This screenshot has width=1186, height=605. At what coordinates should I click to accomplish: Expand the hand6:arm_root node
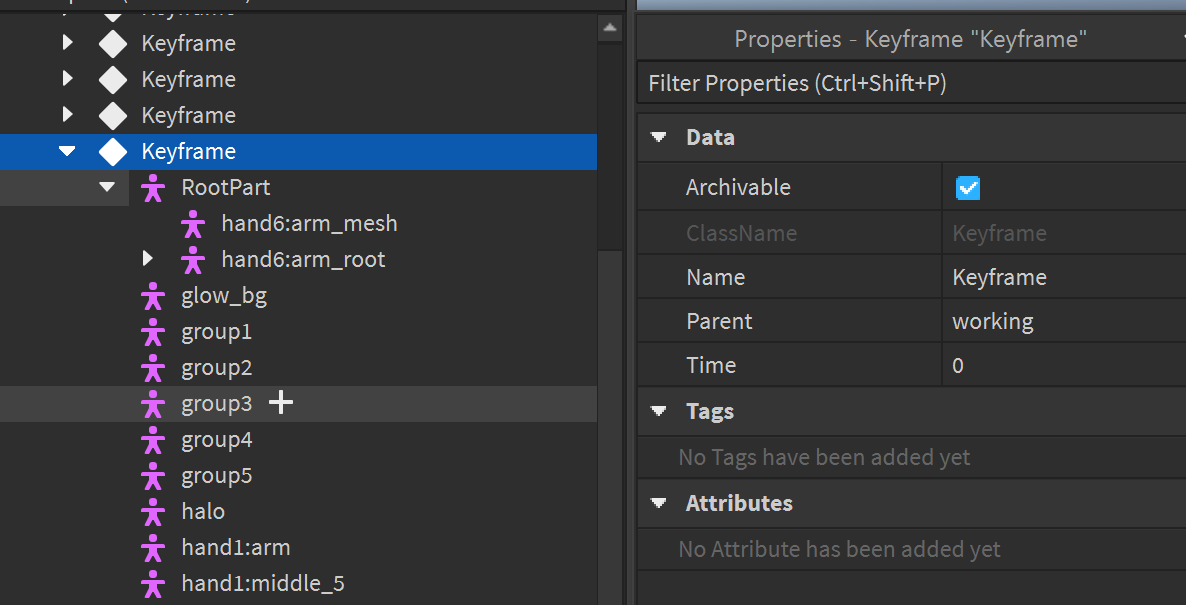coord(148,259)
